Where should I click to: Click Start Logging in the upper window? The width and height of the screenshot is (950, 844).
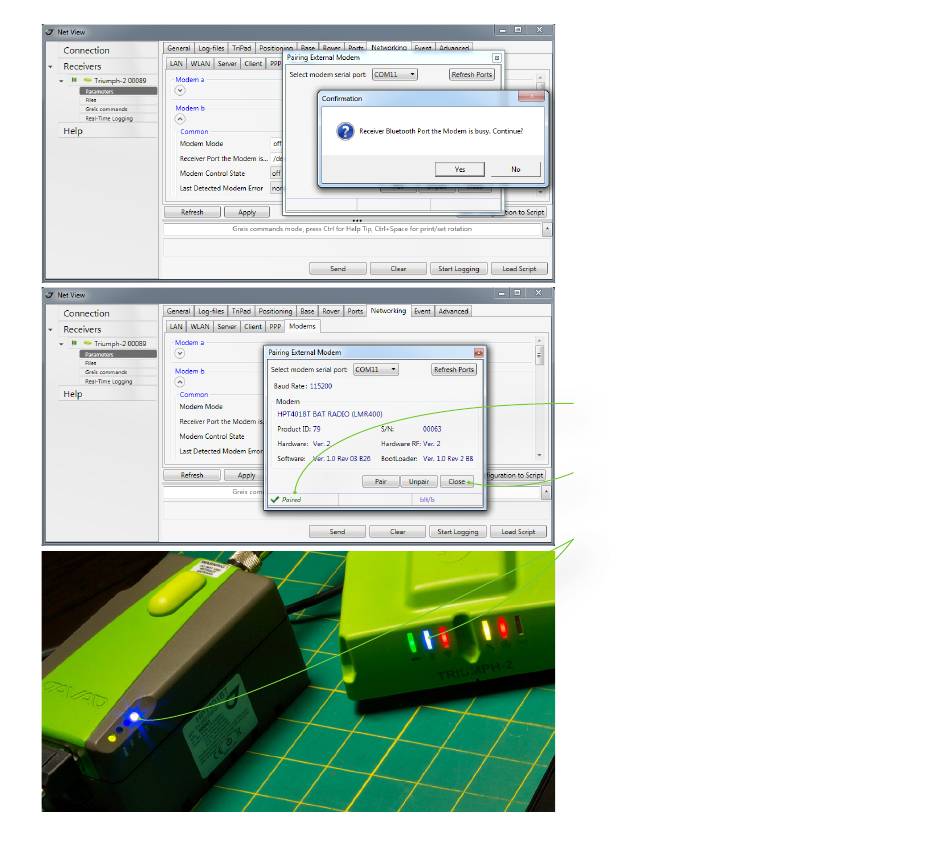(x=459, y=268)
